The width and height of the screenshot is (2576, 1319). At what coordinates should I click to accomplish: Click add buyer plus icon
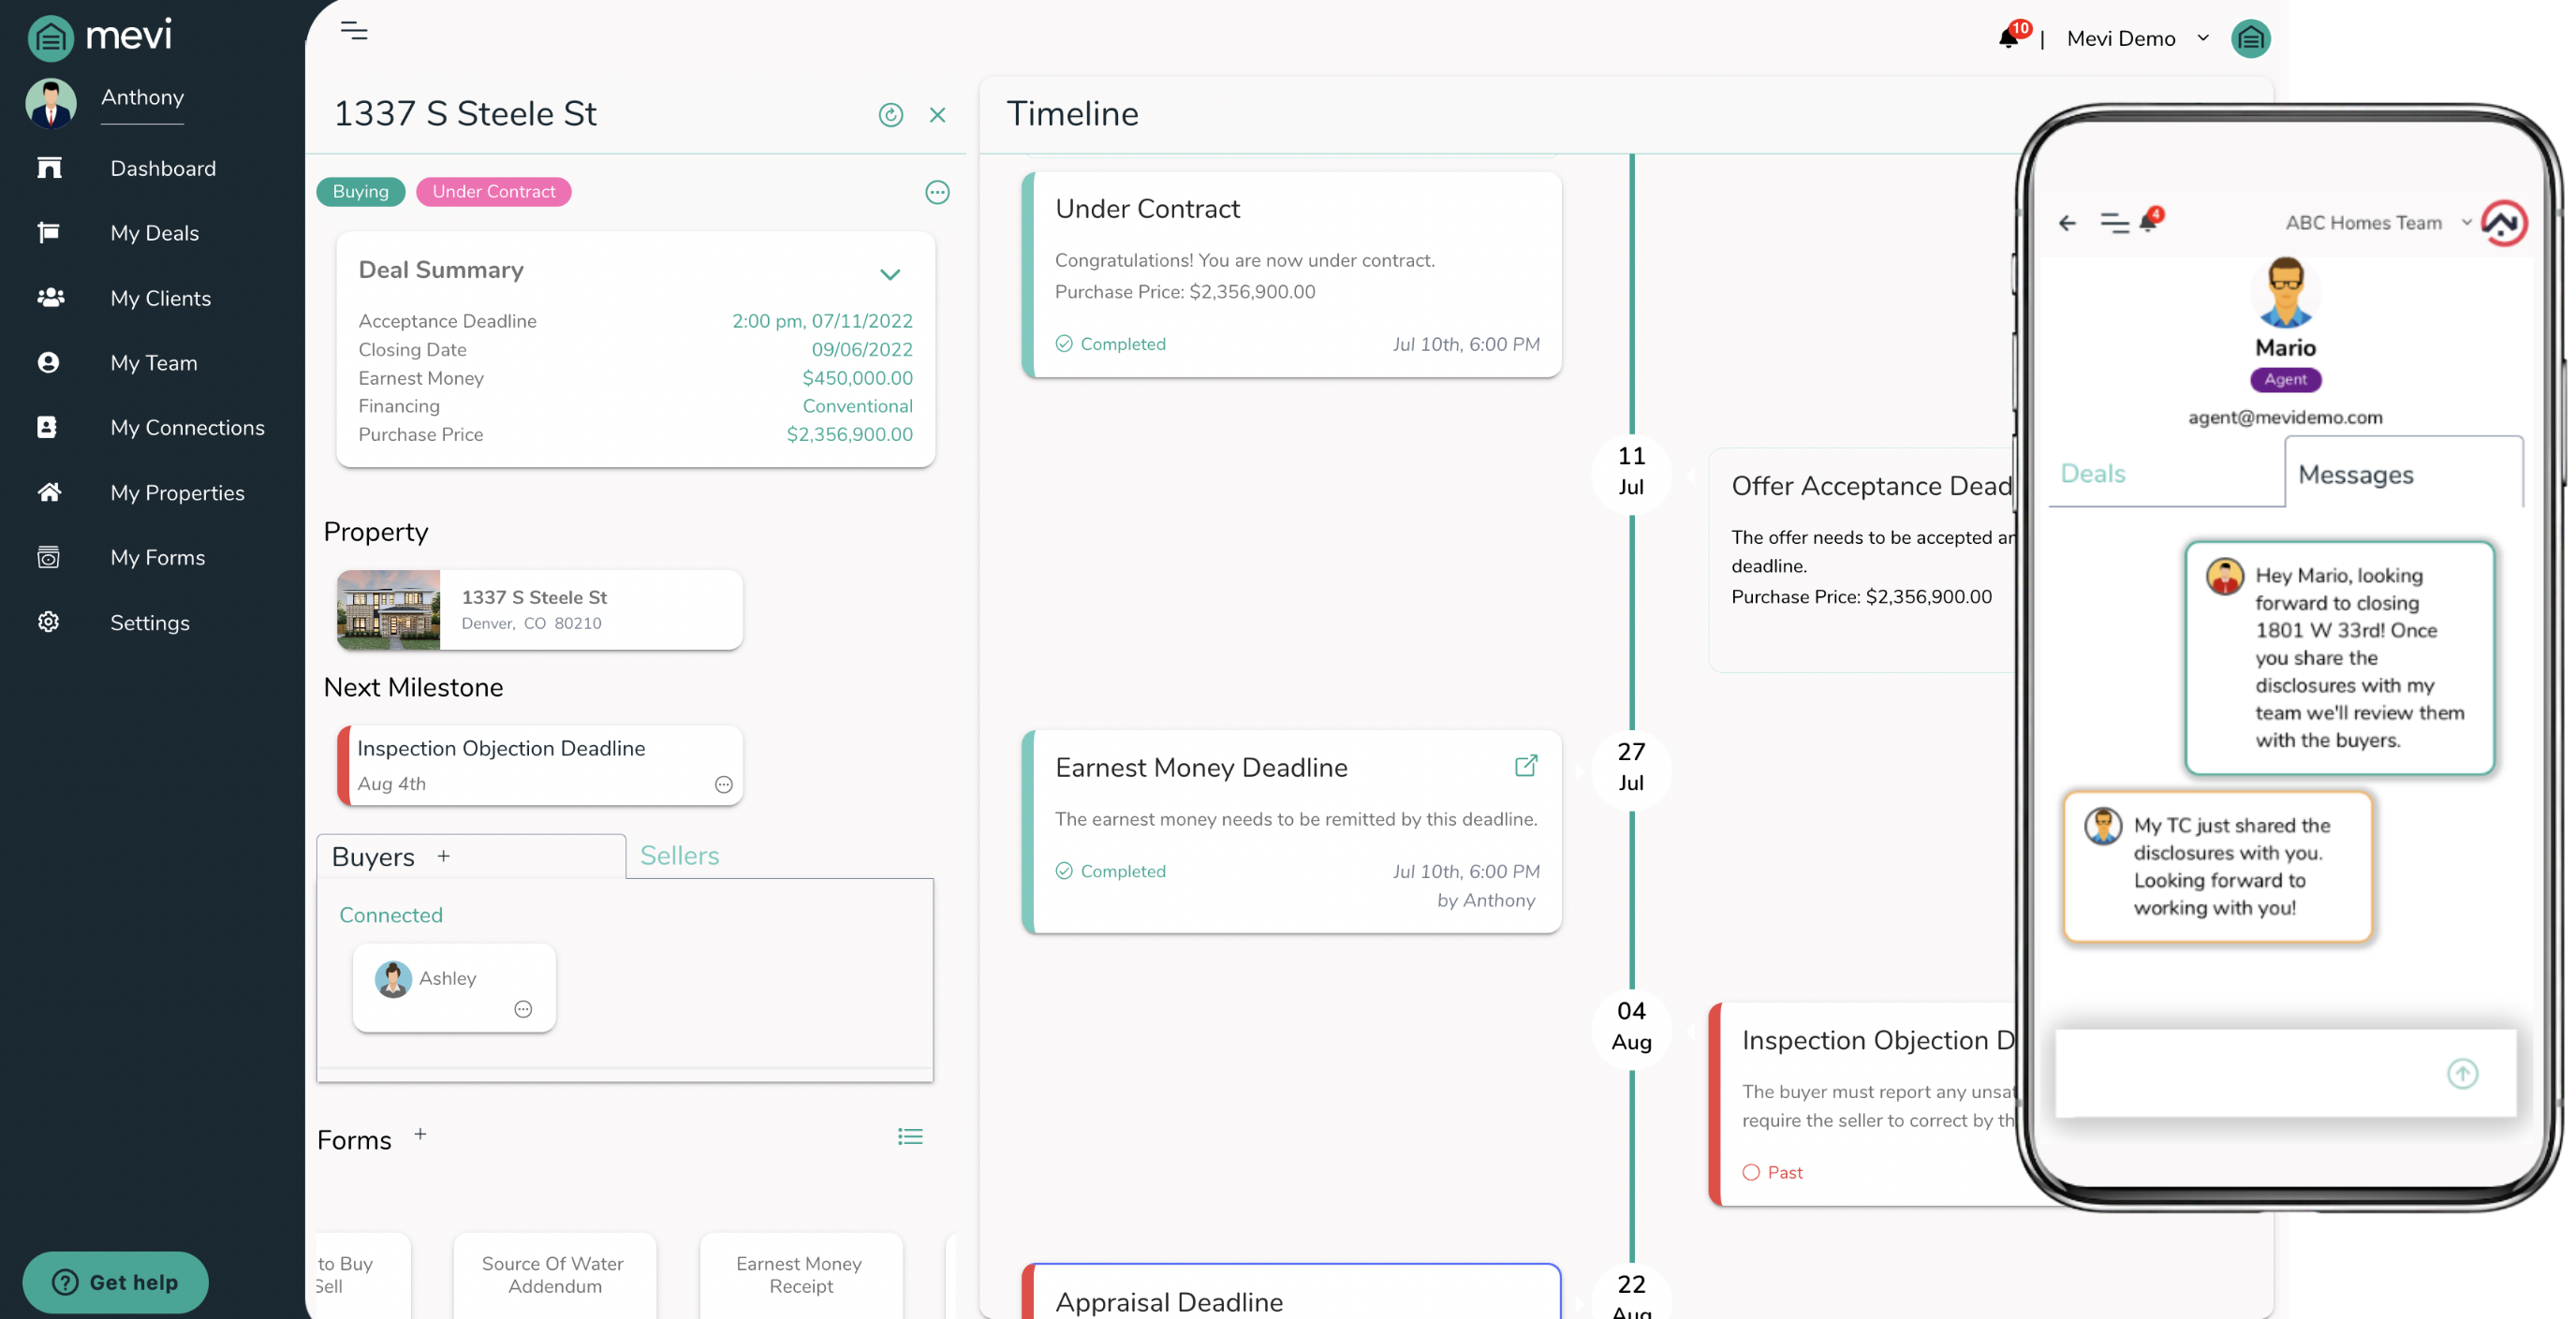pos(443,855)
